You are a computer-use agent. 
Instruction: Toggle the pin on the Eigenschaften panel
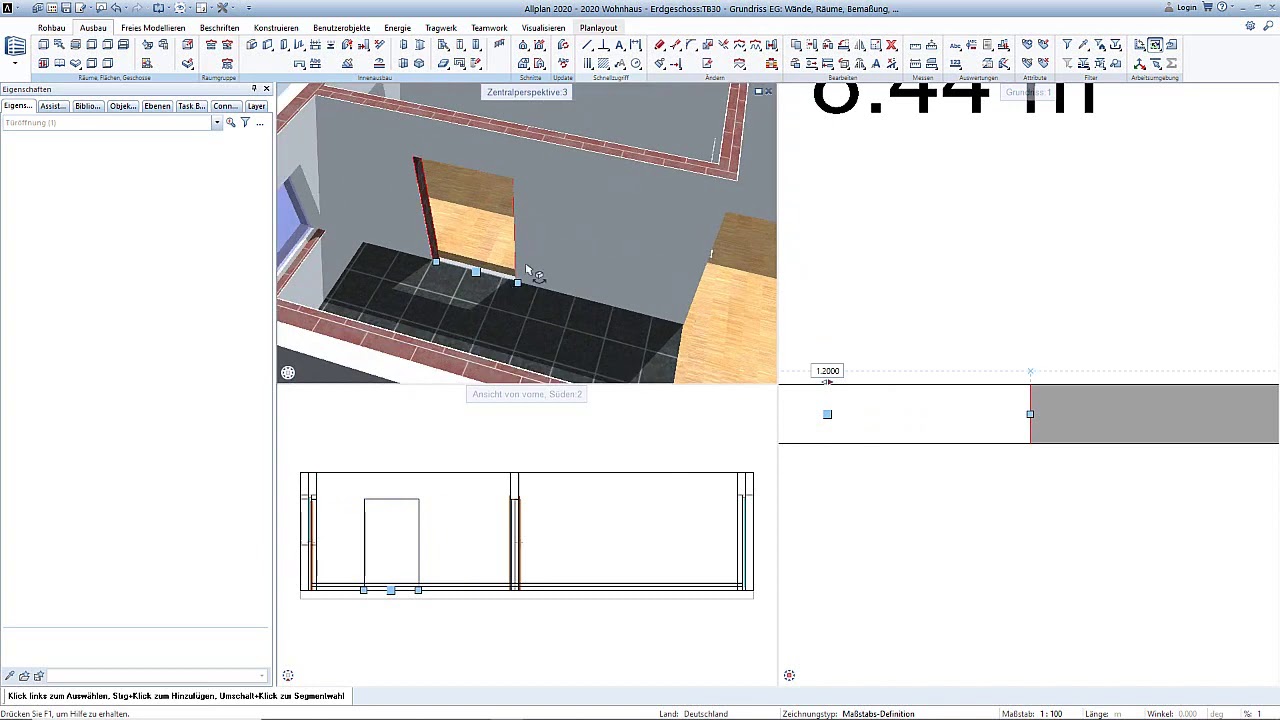tap(254, 89)
